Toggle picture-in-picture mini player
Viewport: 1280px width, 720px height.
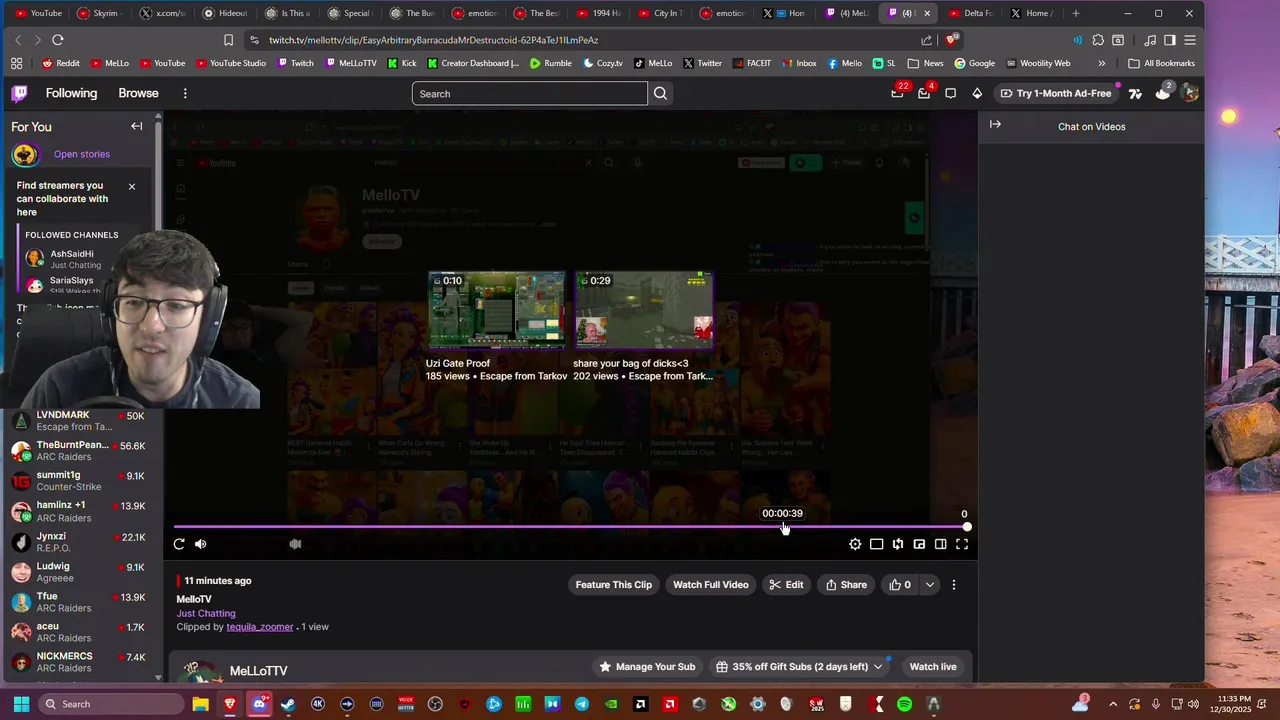pos(919,544)
